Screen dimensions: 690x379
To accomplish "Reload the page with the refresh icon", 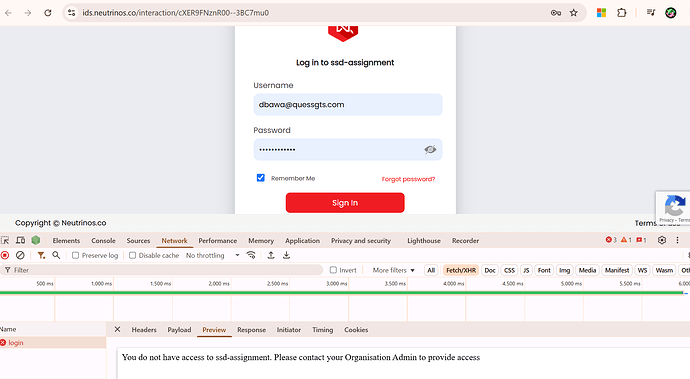I will pos(48,13).
